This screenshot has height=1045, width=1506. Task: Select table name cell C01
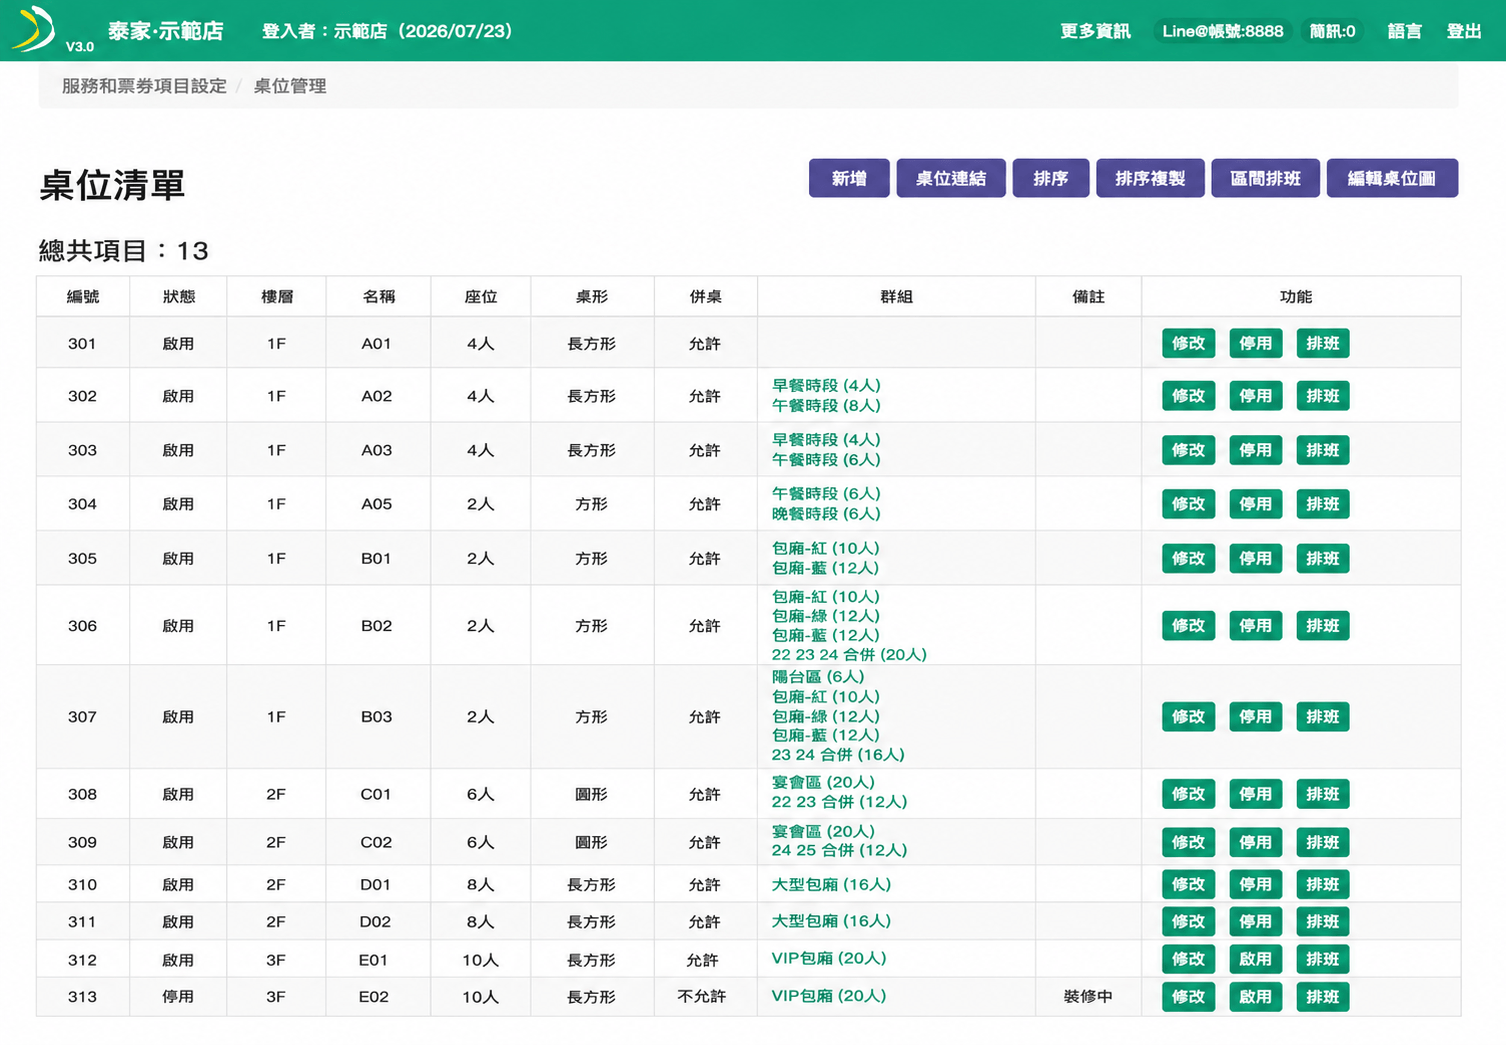tap(376, 794)
